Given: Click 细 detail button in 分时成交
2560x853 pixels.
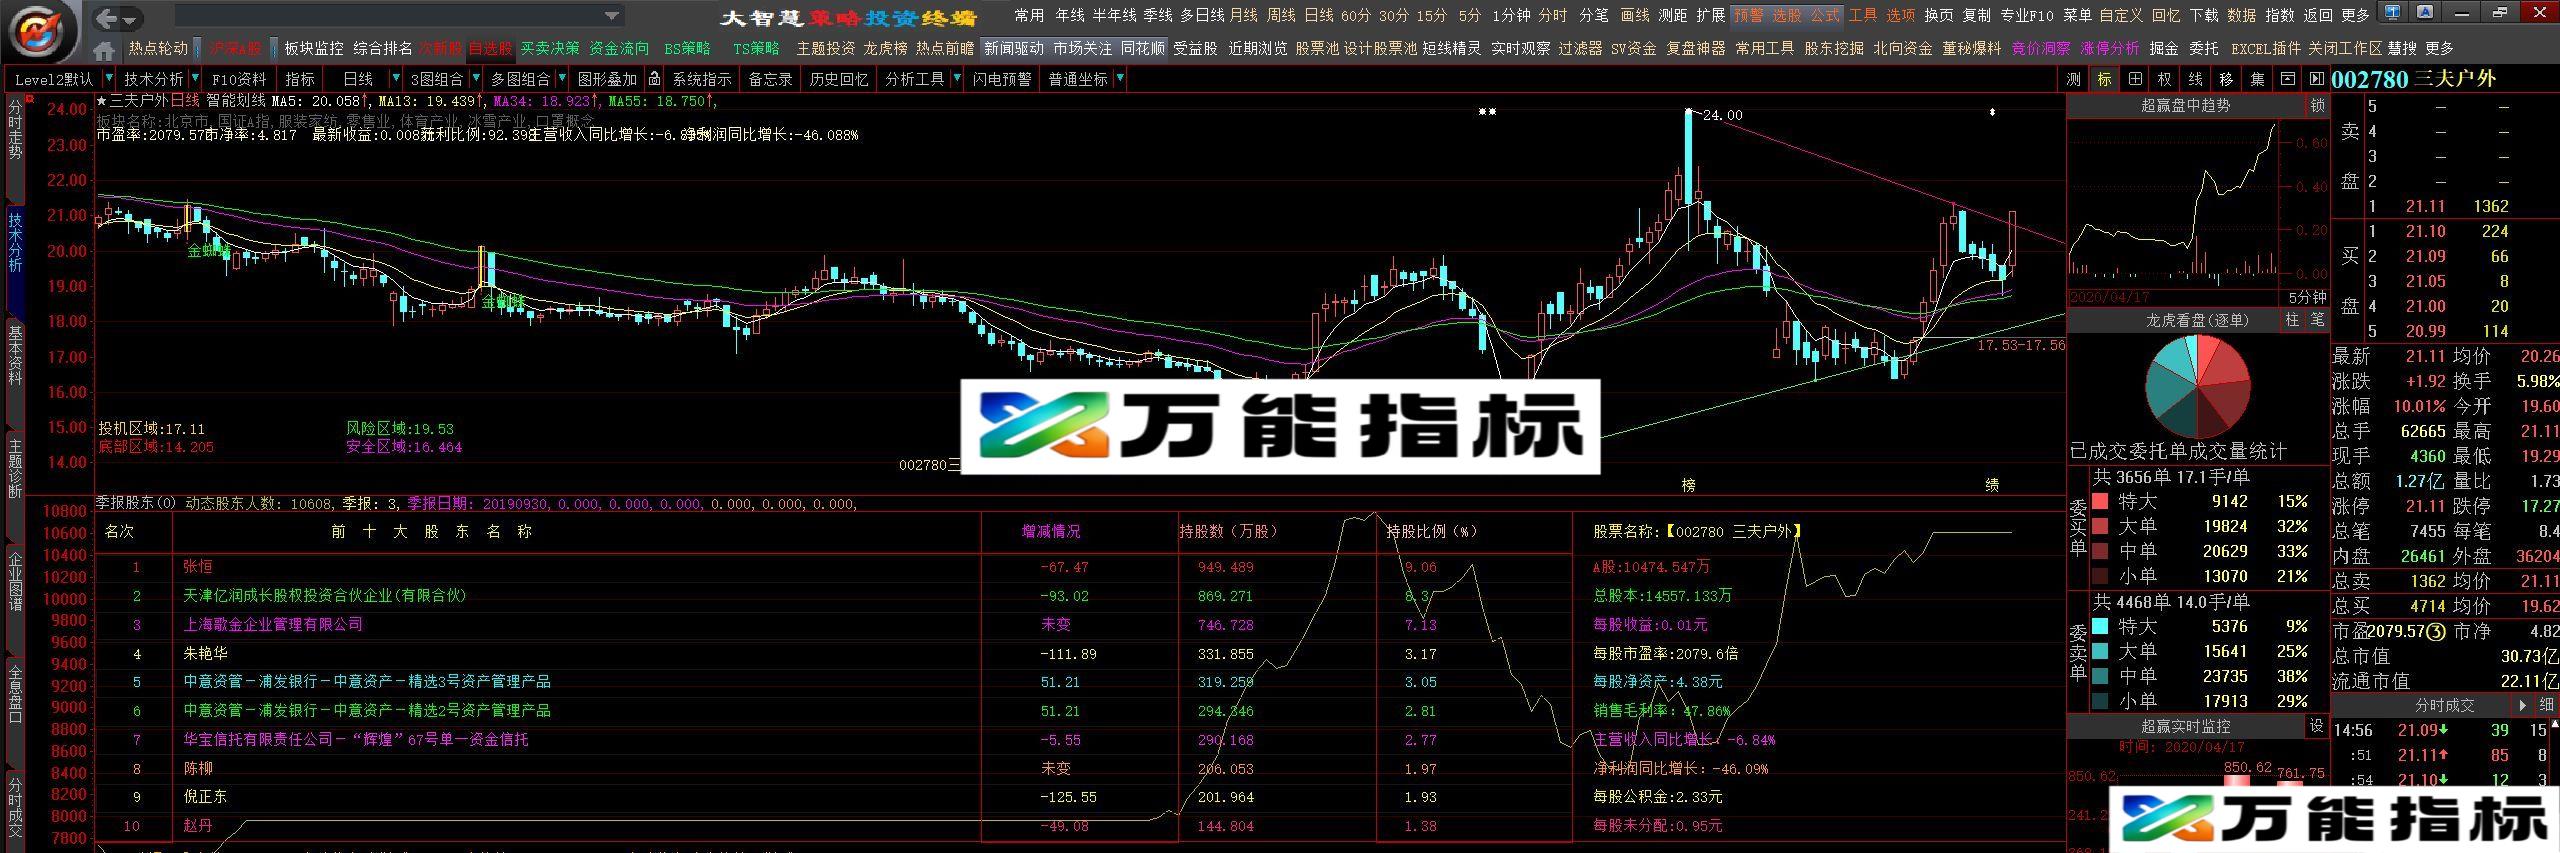Looking at the screenshot, I should tap(2546, 705).
